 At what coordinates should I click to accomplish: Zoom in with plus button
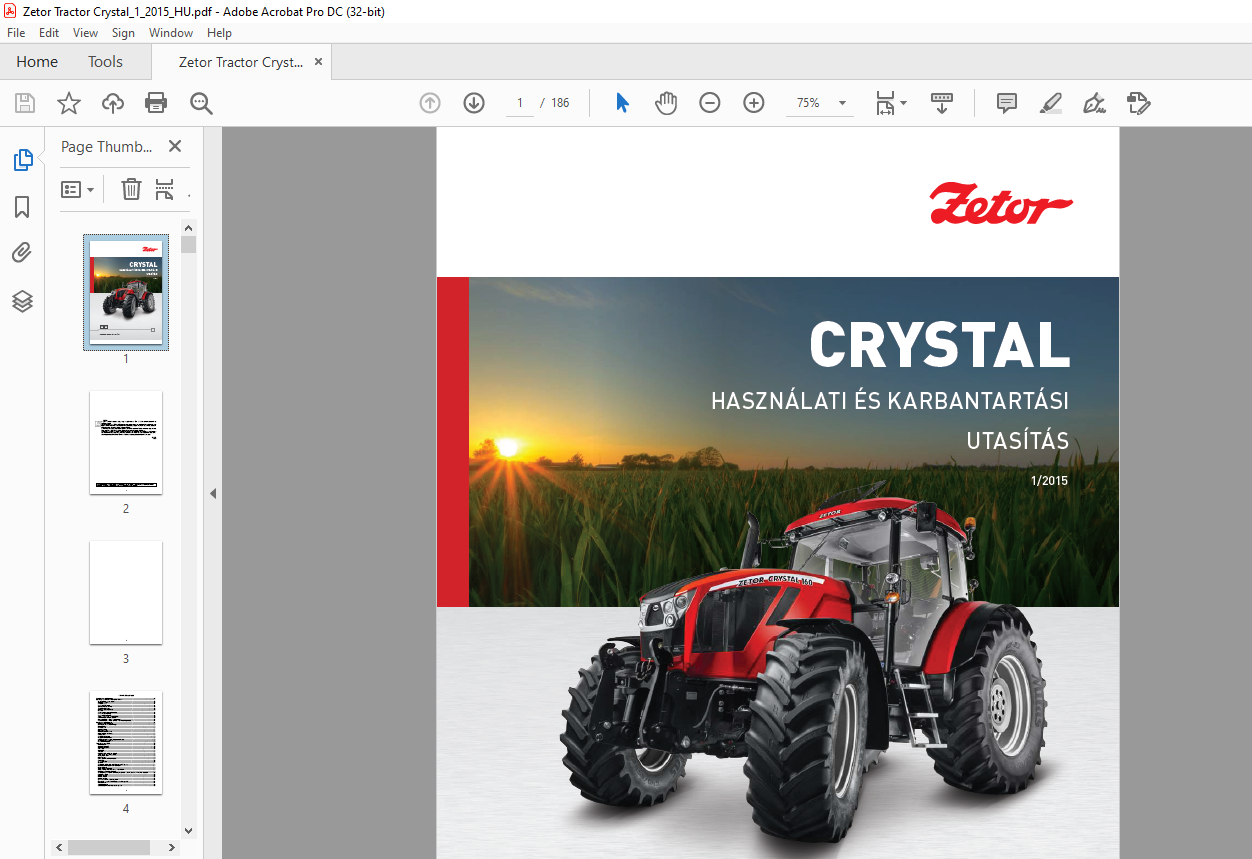[x=754, y=103]
